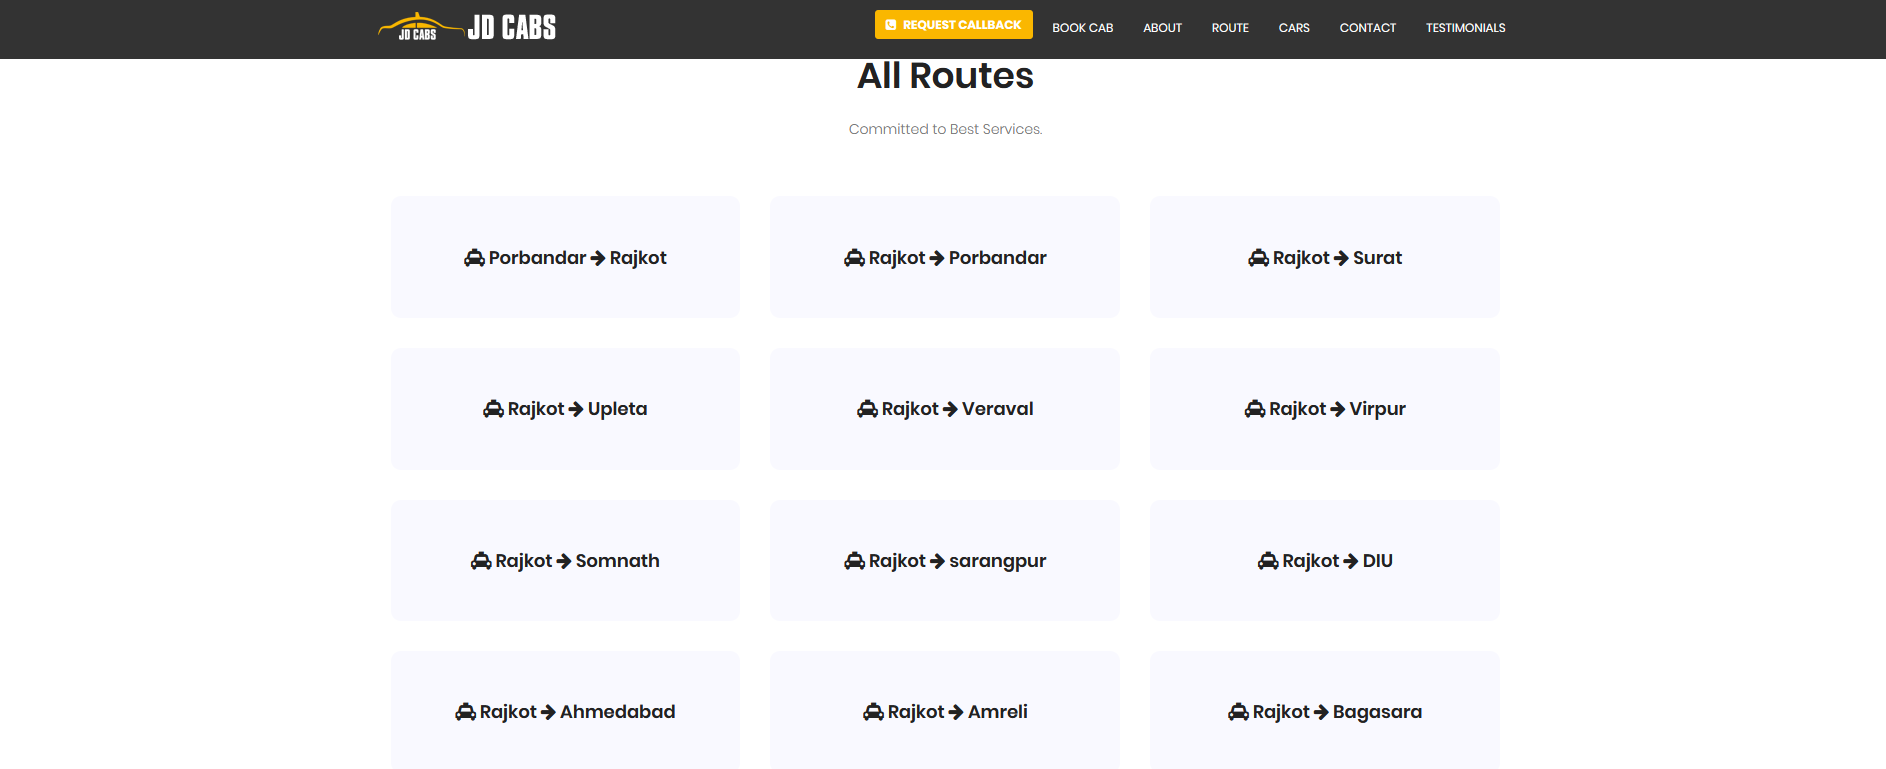The width and height of the screenshot is (1886, 769).
Task: Open the Route menu item
Action: coord(1230,28)
